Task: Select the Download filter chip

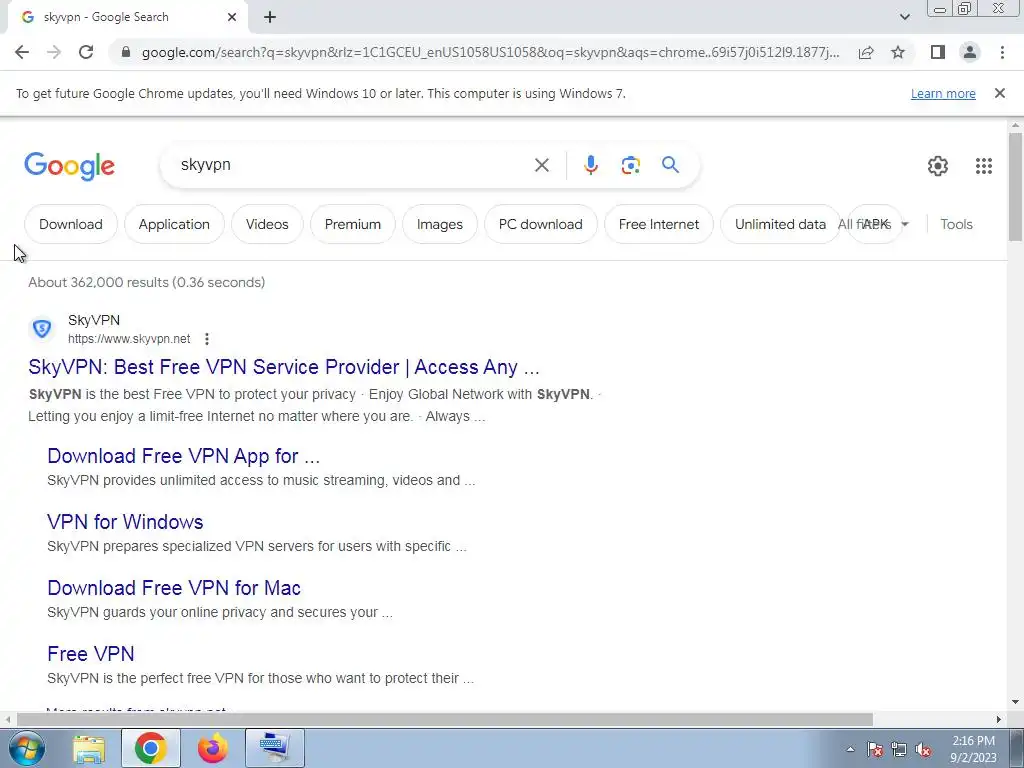Action: (71, 224)
